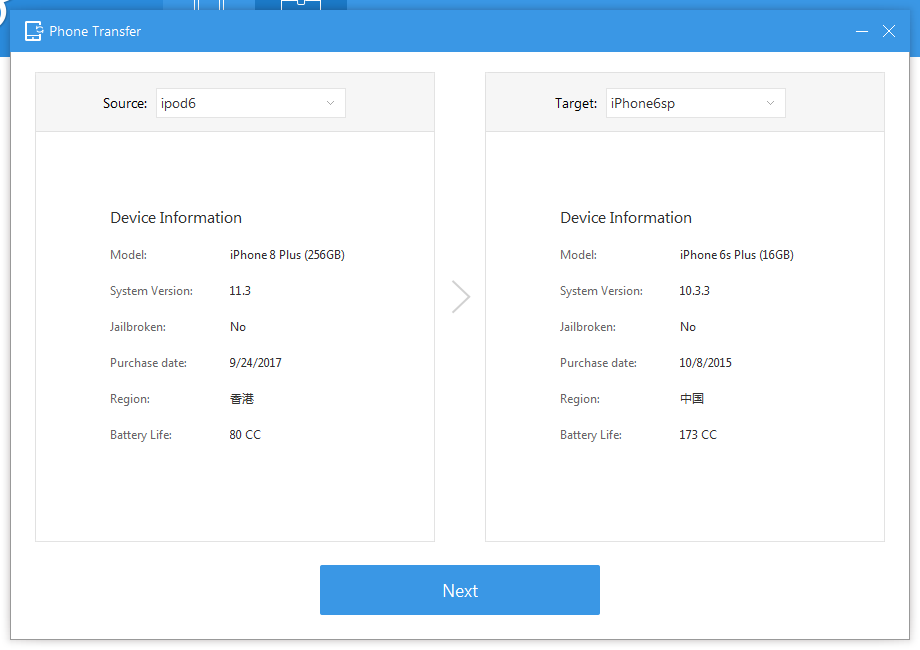Click the target model iPhone 6s Plus (16GB)
Viewport: 920px width, 650px height.
(736, 255)
